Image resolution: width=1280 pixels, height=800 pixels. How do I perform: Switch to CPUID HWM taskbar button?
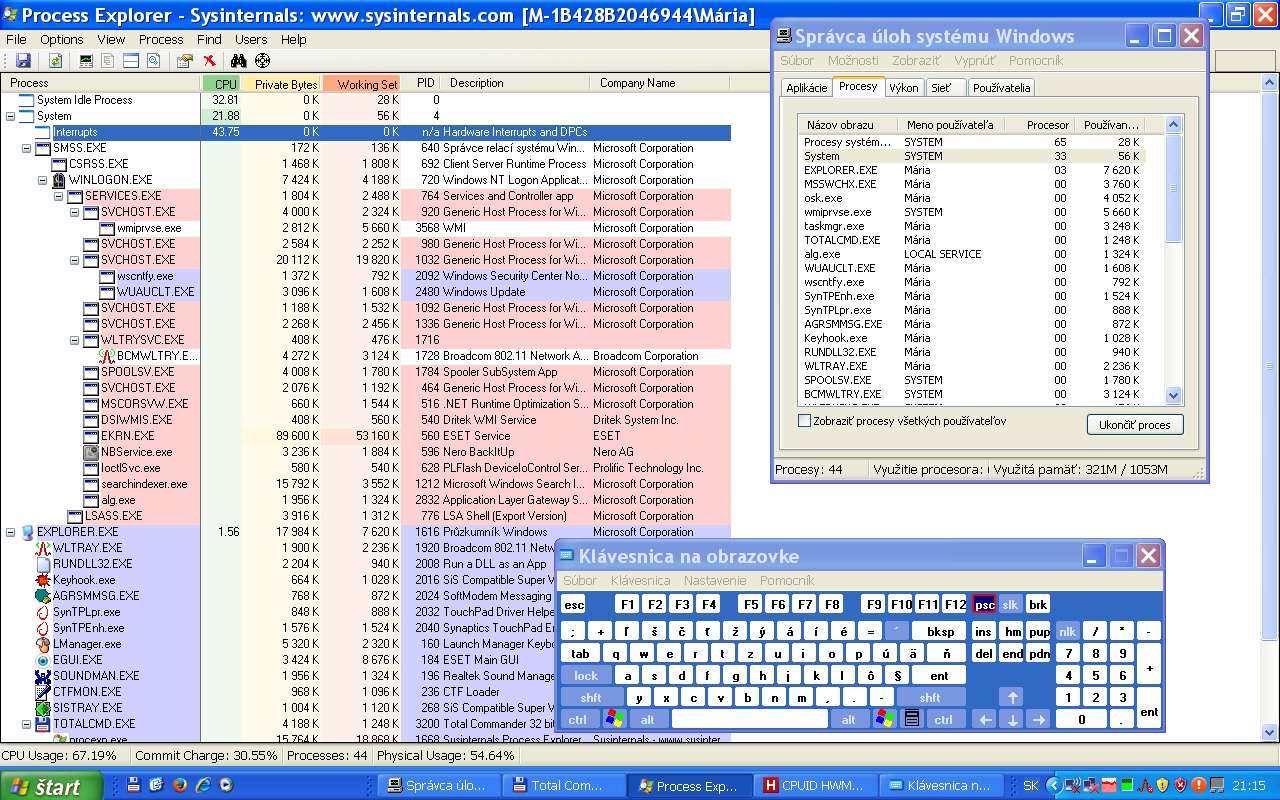tap(814, 786)
